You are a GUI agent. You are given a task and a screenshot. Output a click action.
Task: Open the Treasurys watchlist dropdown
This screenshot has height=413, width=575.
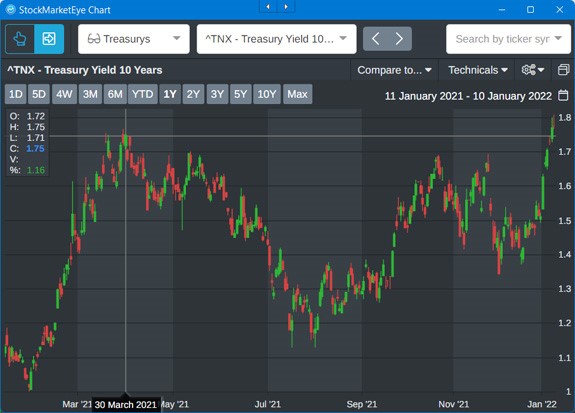click(x=134, y=39)
